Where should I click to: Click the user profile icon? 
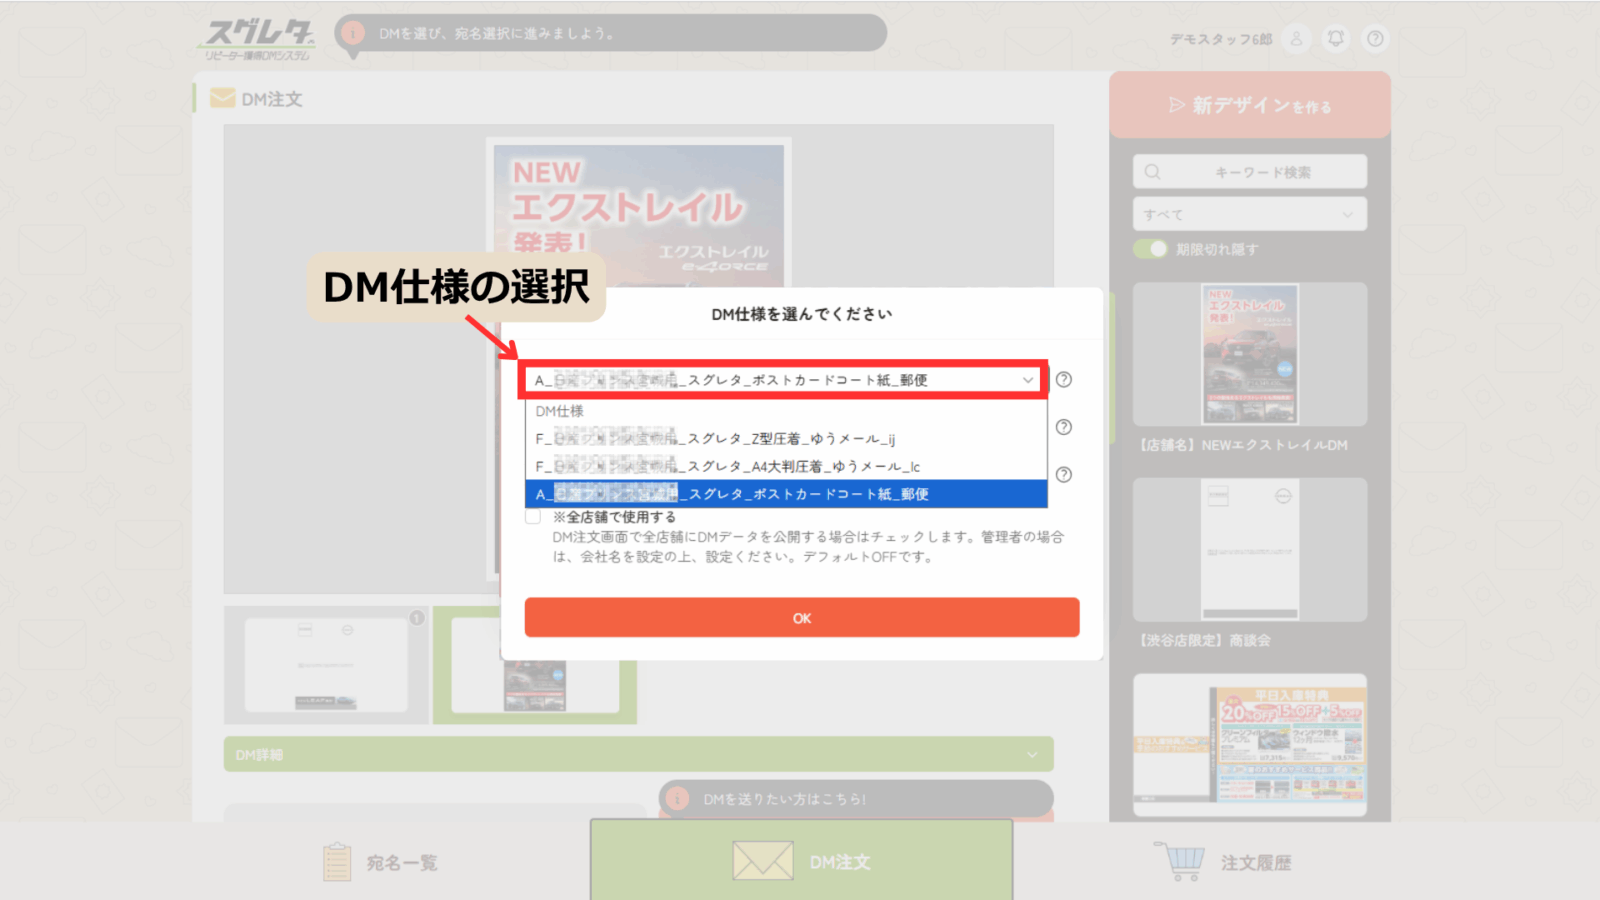click(x=1296, y=39)
